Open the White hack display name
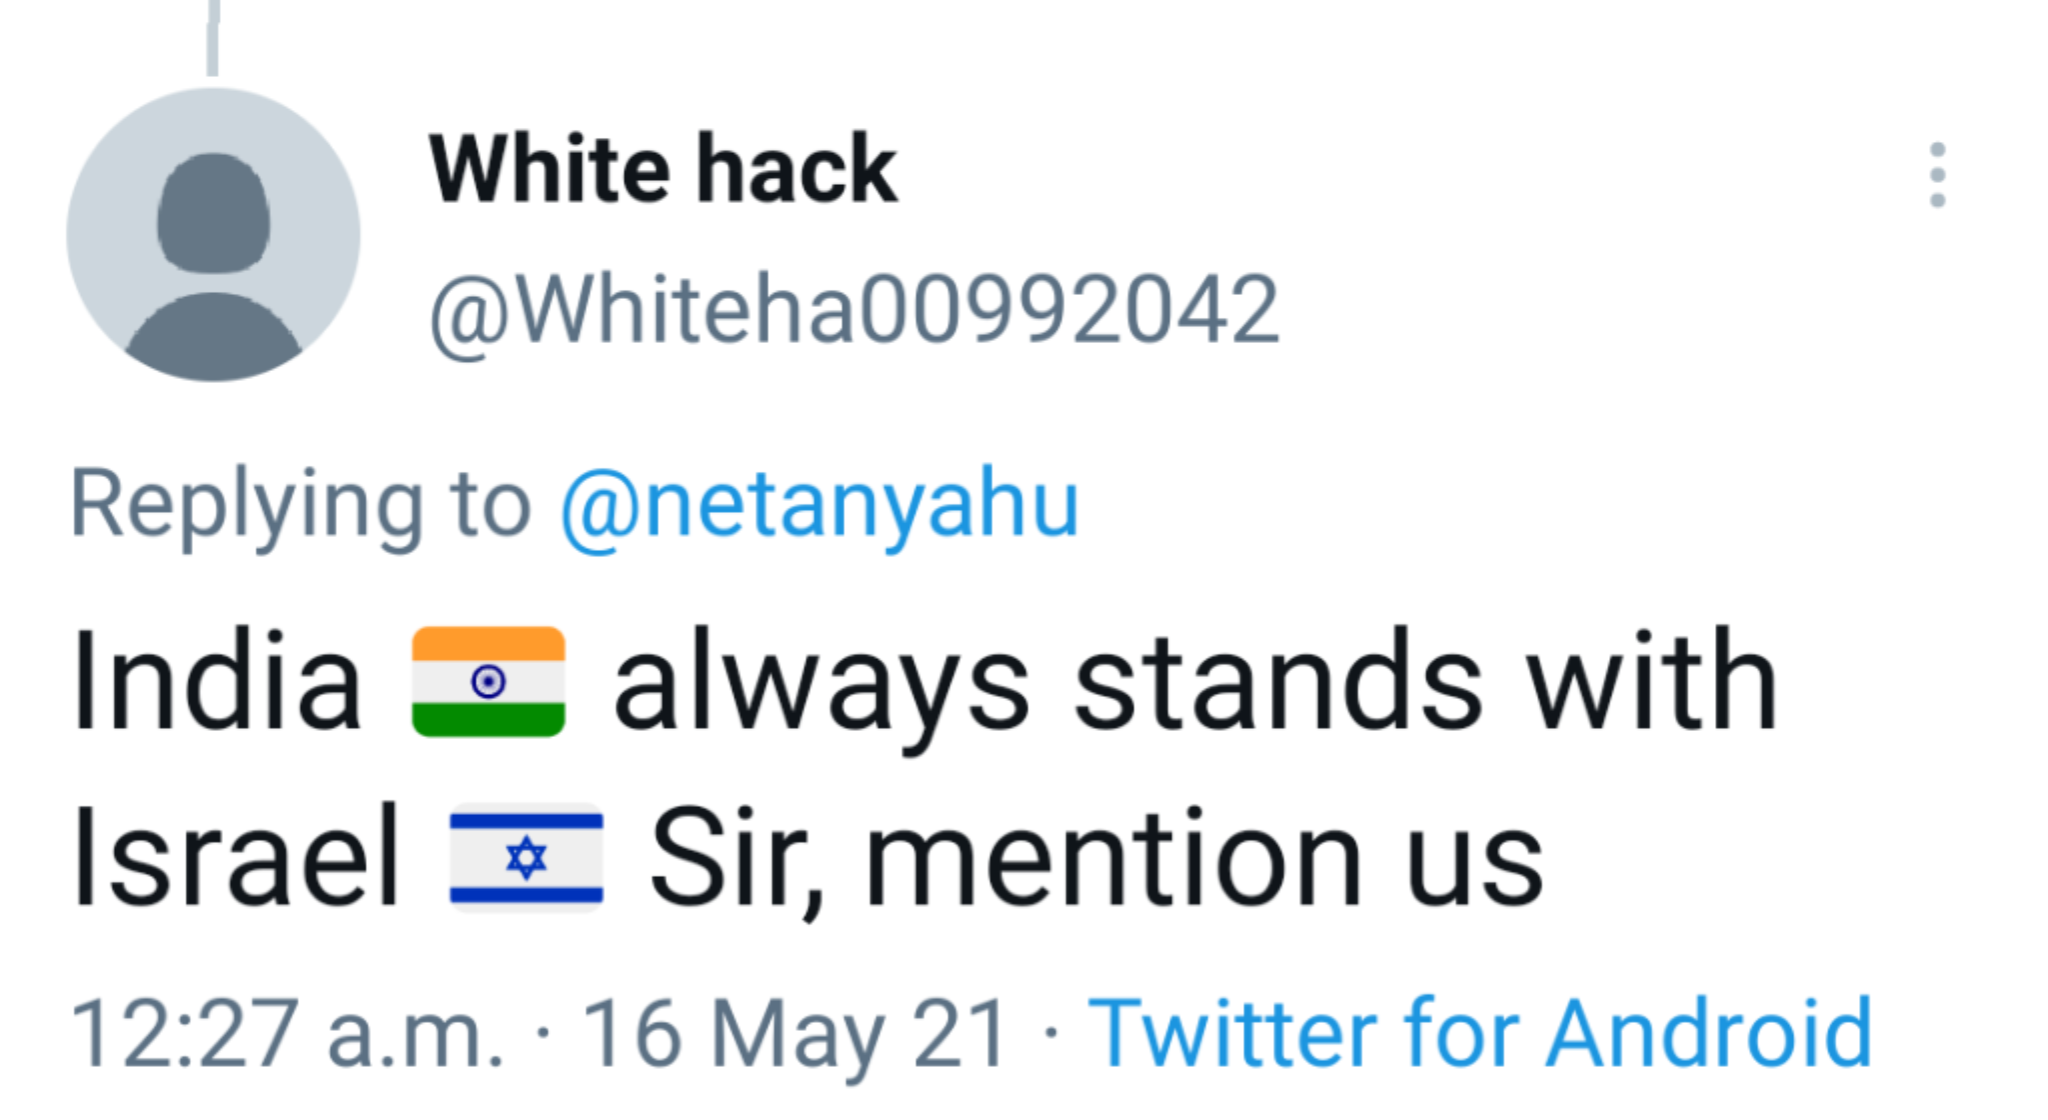 click(x=663, y=170)
